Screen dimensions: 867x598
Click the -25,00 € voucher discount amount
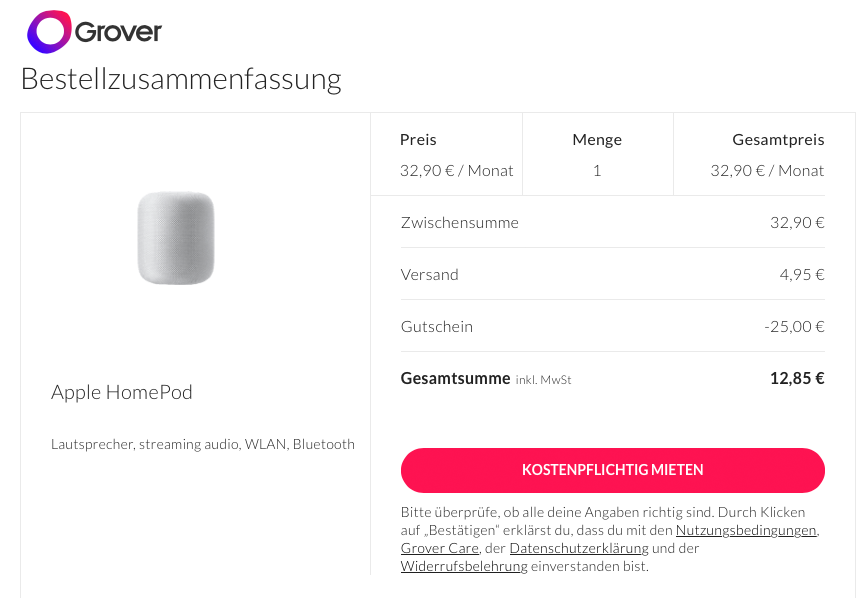[x=793, y=326]
